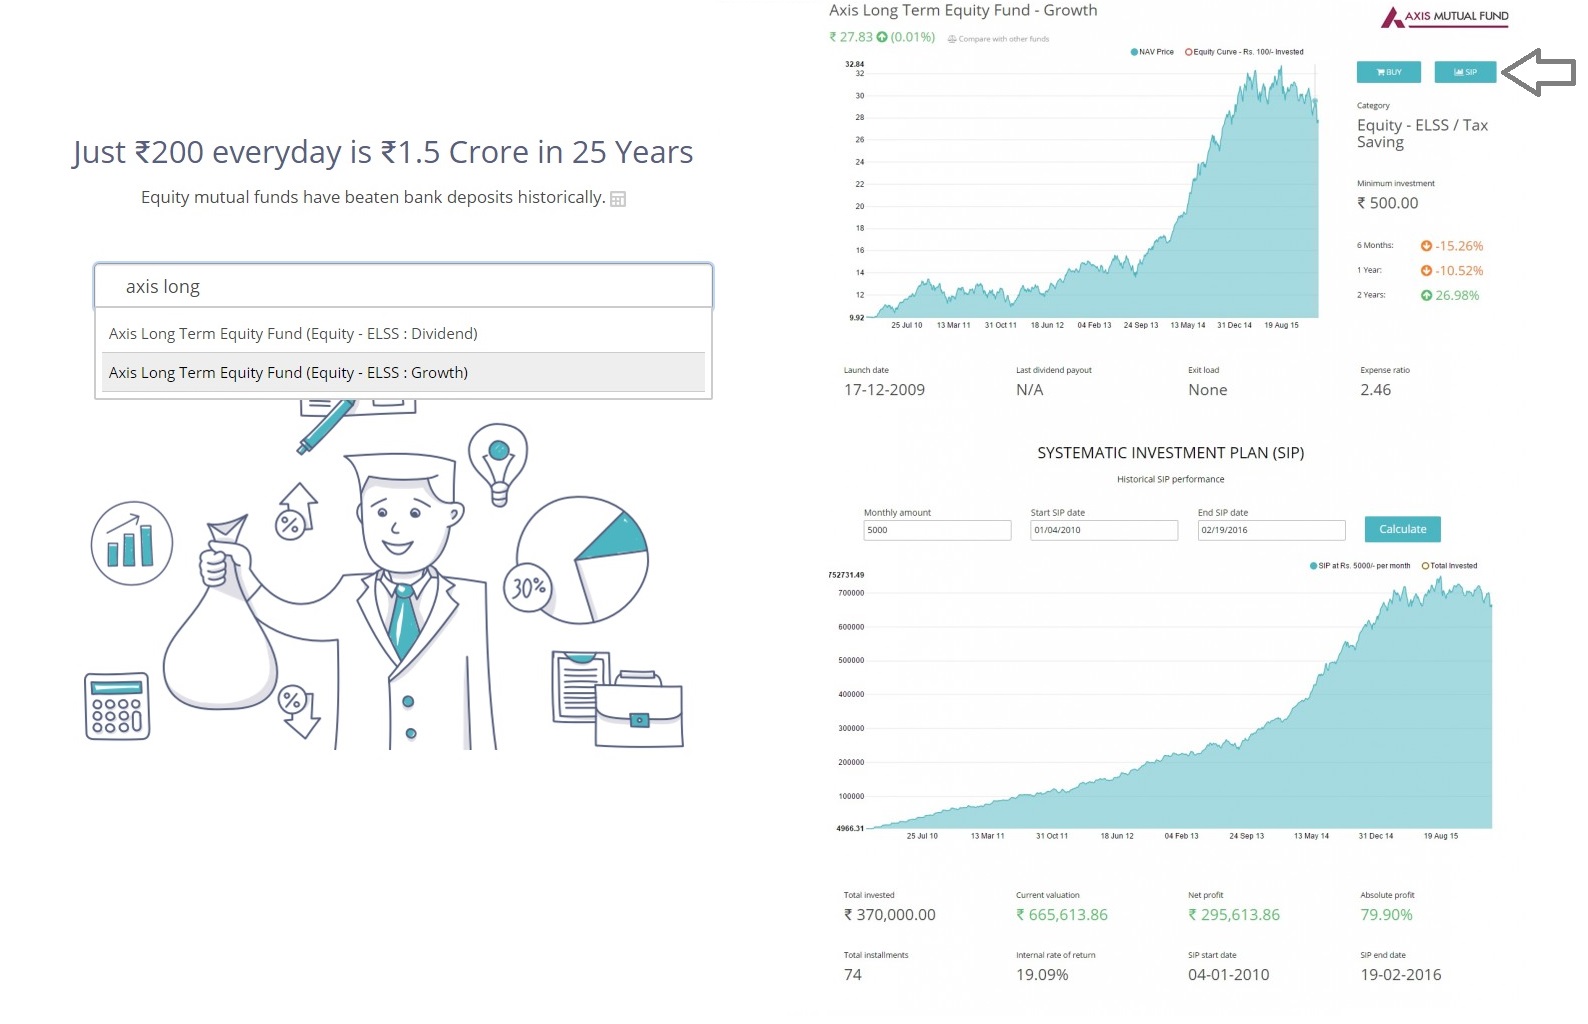Click the SIP button
1588x1024 pixels.
pyautogui.click(x=1465, y=72)
